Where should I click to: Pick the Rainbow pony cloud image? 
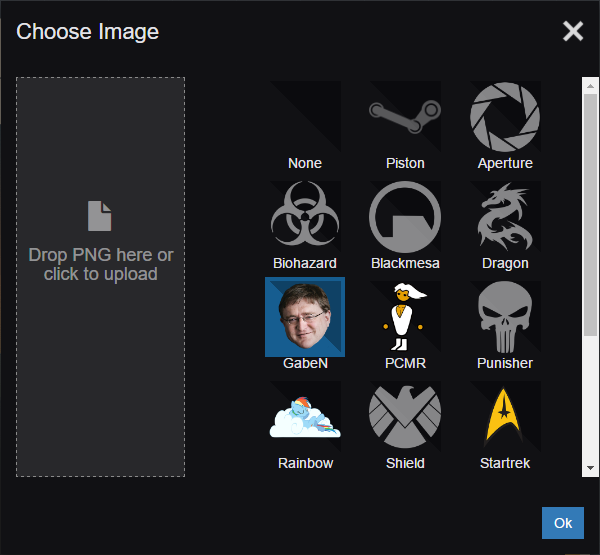[305, 416]
